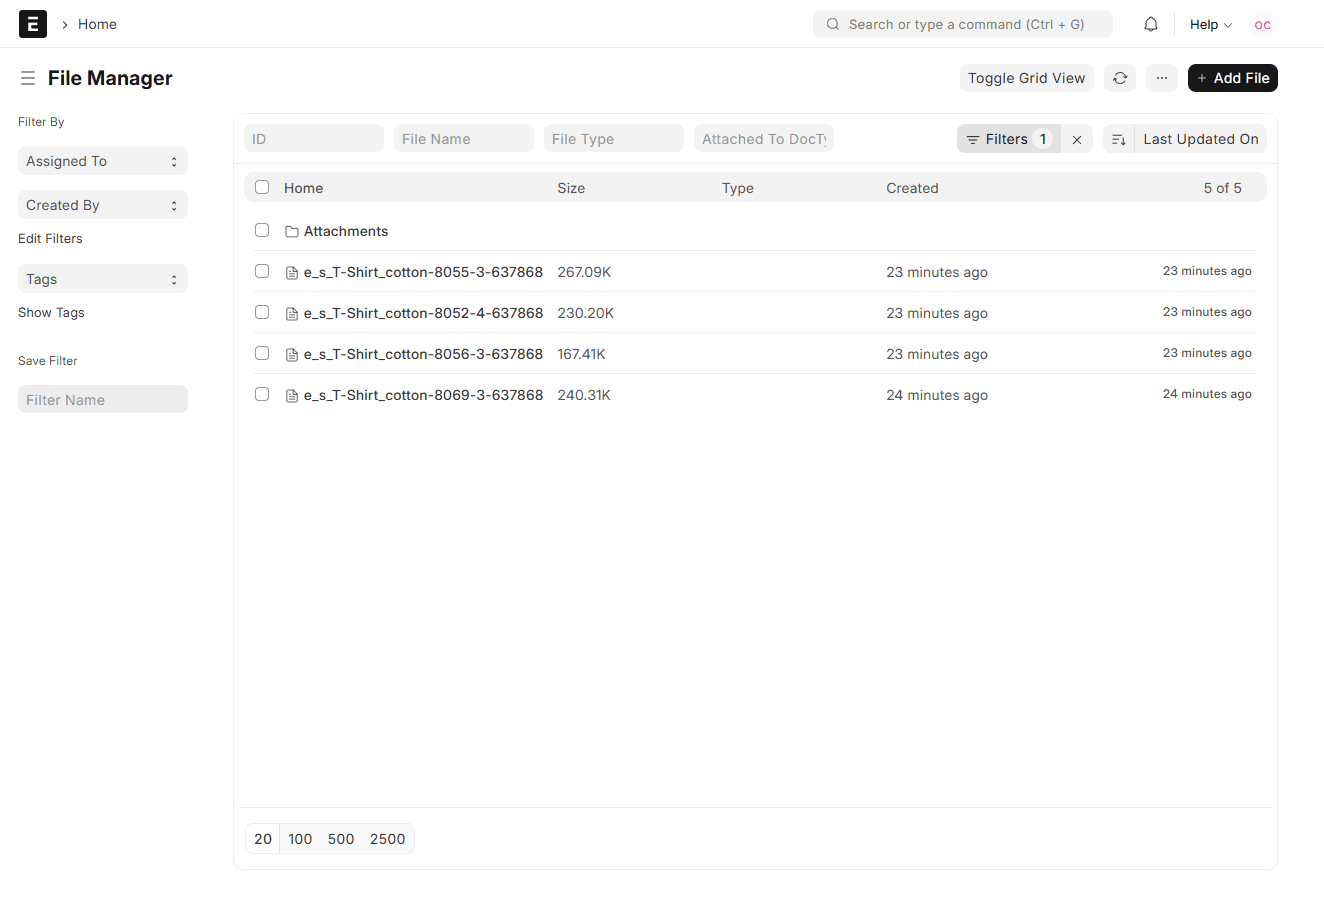
Task: Select checkbox for e_s_T-Shirt_cotton-8052-4-637868
Action: click(x=262, y=312)
